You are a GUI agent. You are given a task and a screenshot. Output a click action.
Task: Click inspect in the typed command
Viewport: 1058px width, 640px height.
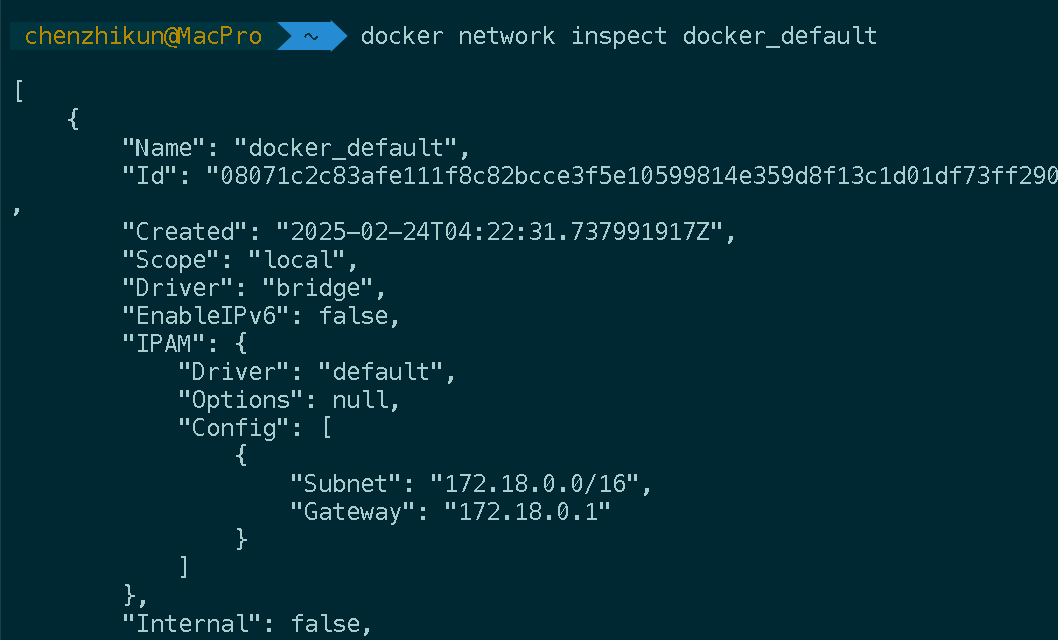tap(619, 36)
